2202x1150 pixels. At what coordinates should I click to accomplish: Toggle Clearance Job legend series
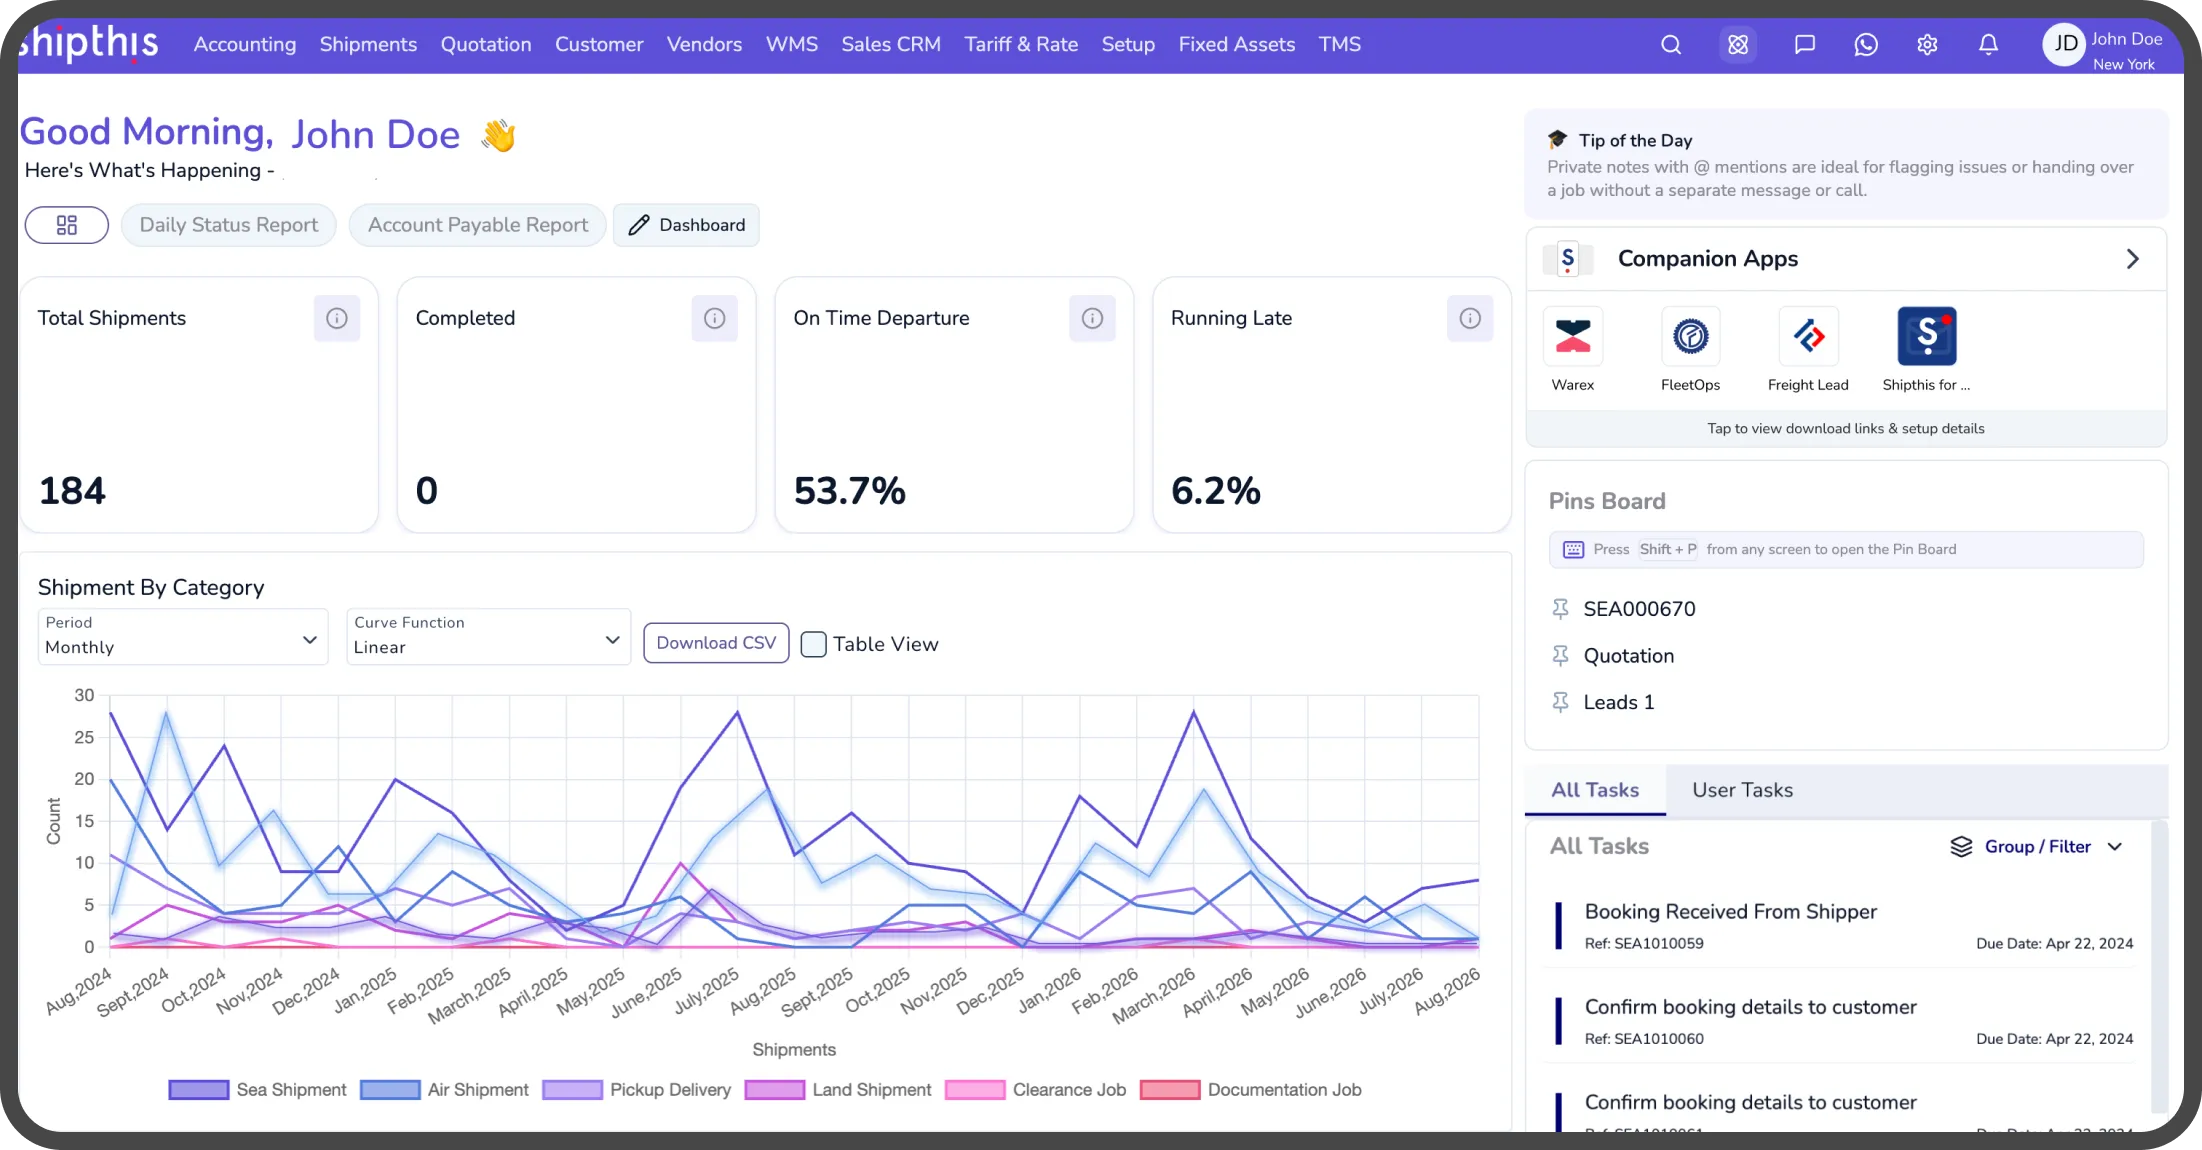click(1035, 1090)
